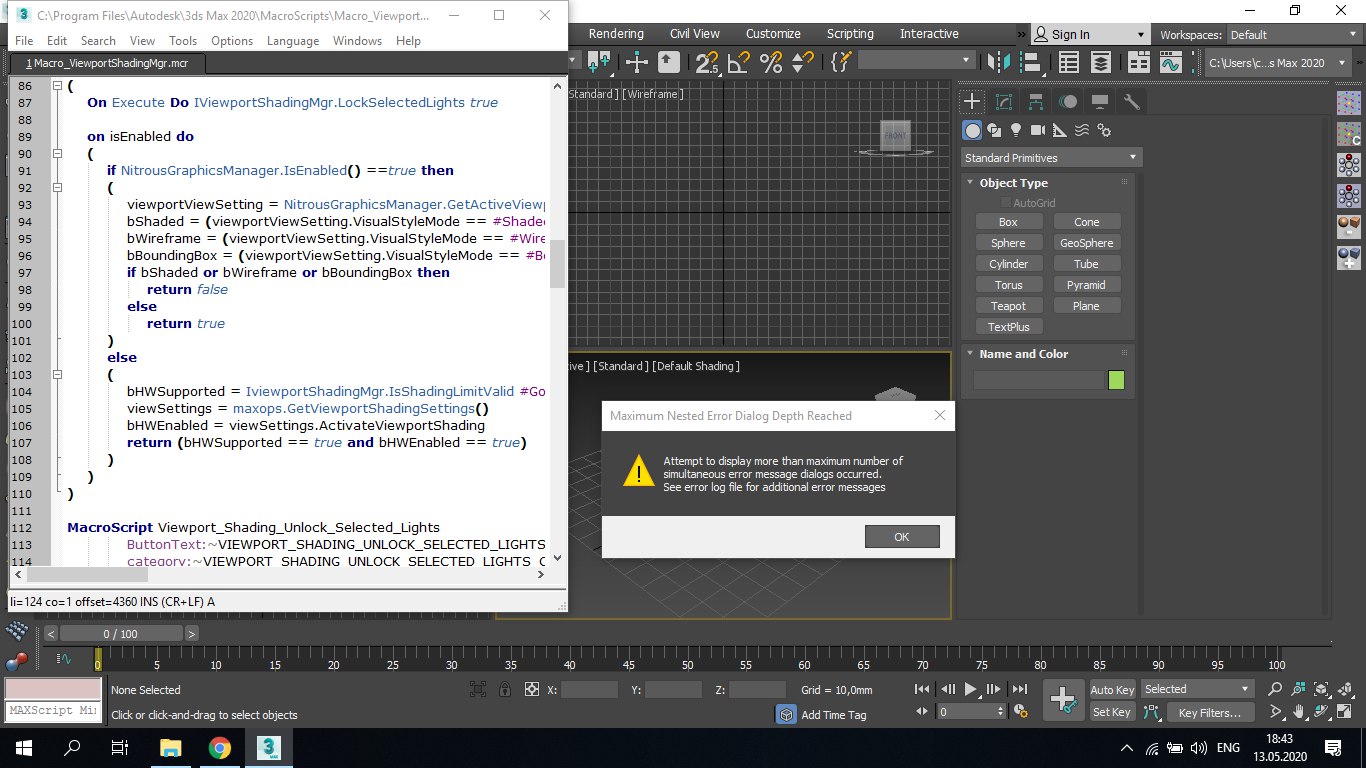This screenshot has width=1366, height=768.
Task: Select the Space Warps category icon
Action: (1082, 130)
